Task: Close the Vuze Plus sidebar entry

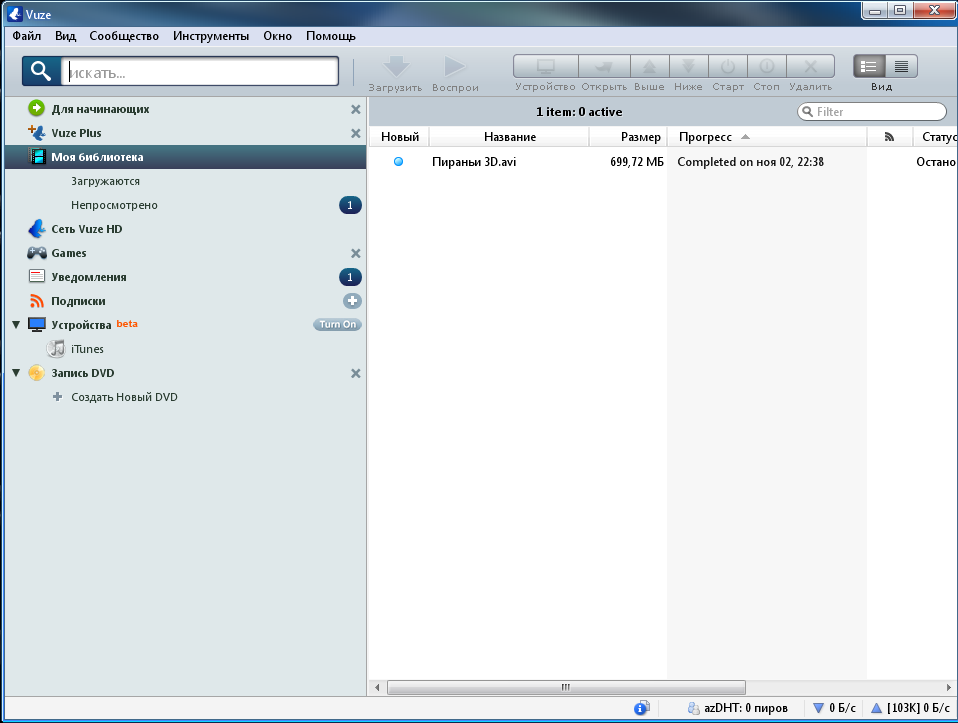Action: [356, 133]
